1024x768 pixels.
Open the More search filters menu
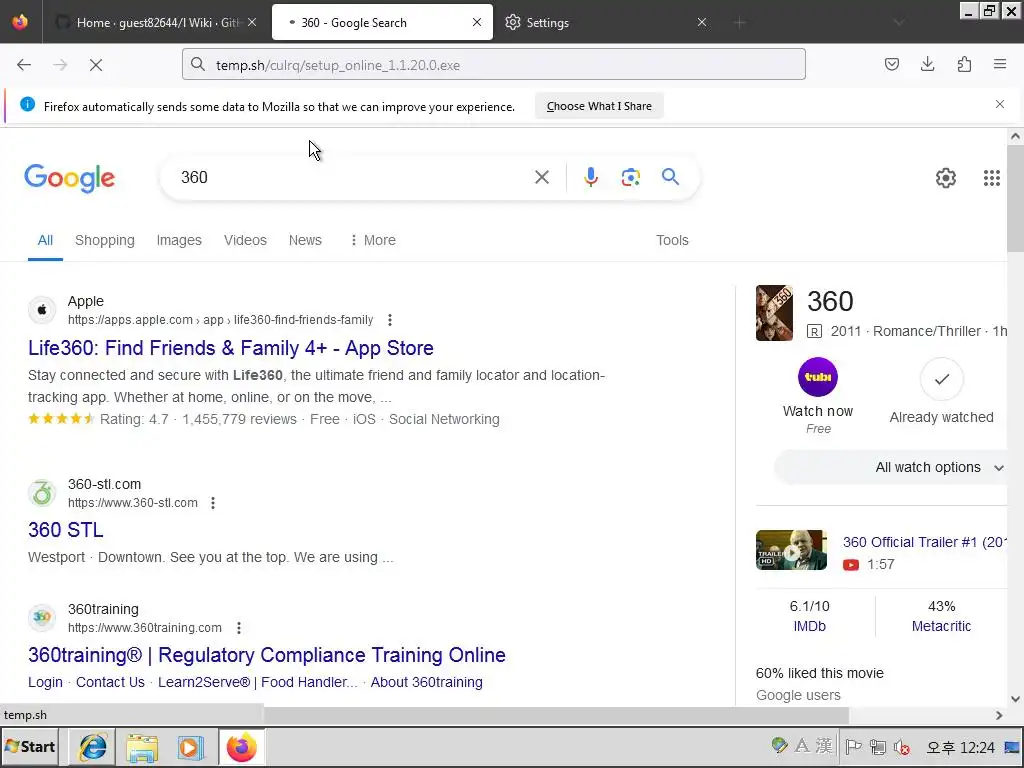(372, 240)
